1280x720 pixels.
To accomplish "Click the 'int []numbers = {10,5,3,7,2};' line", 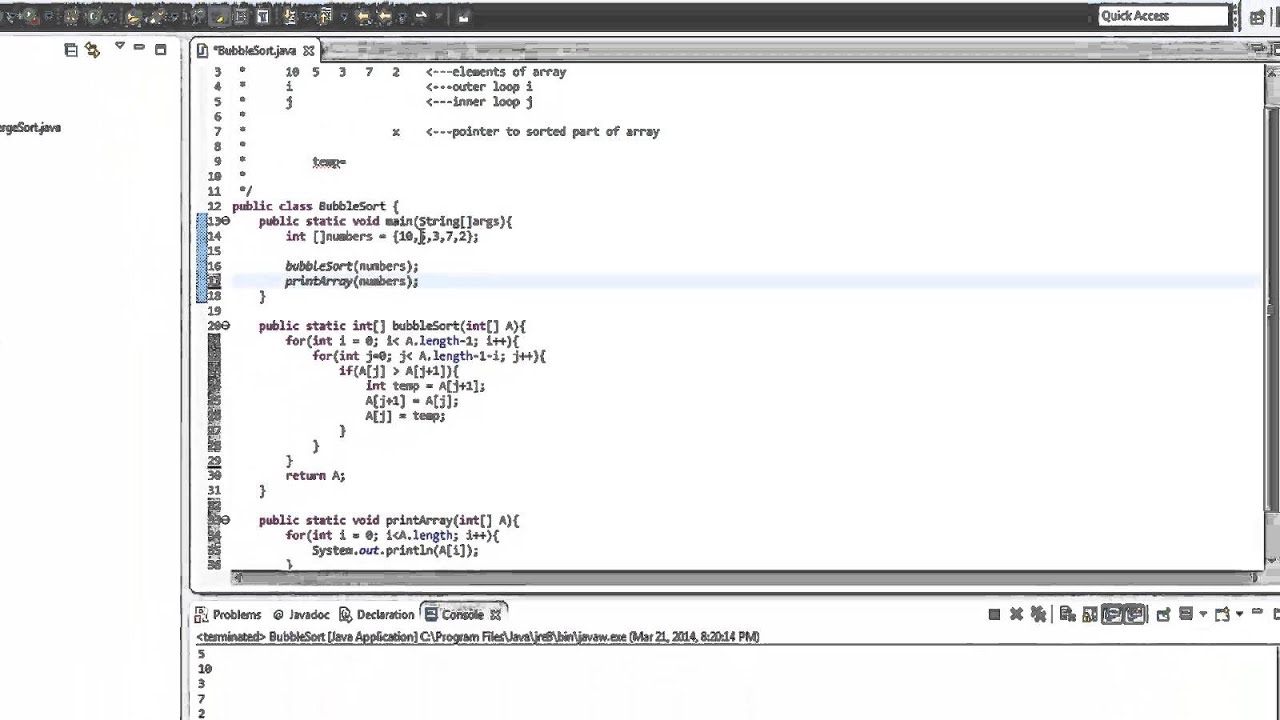I will coord(382,236).
